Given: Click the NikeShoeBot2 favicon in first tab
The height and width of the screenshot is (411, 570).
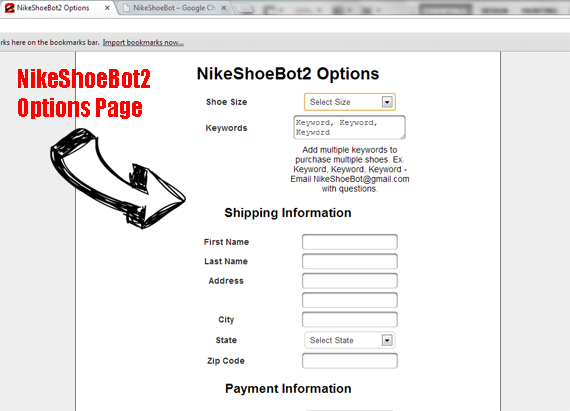Looking at the screenshot, I should tap(9, 8).
